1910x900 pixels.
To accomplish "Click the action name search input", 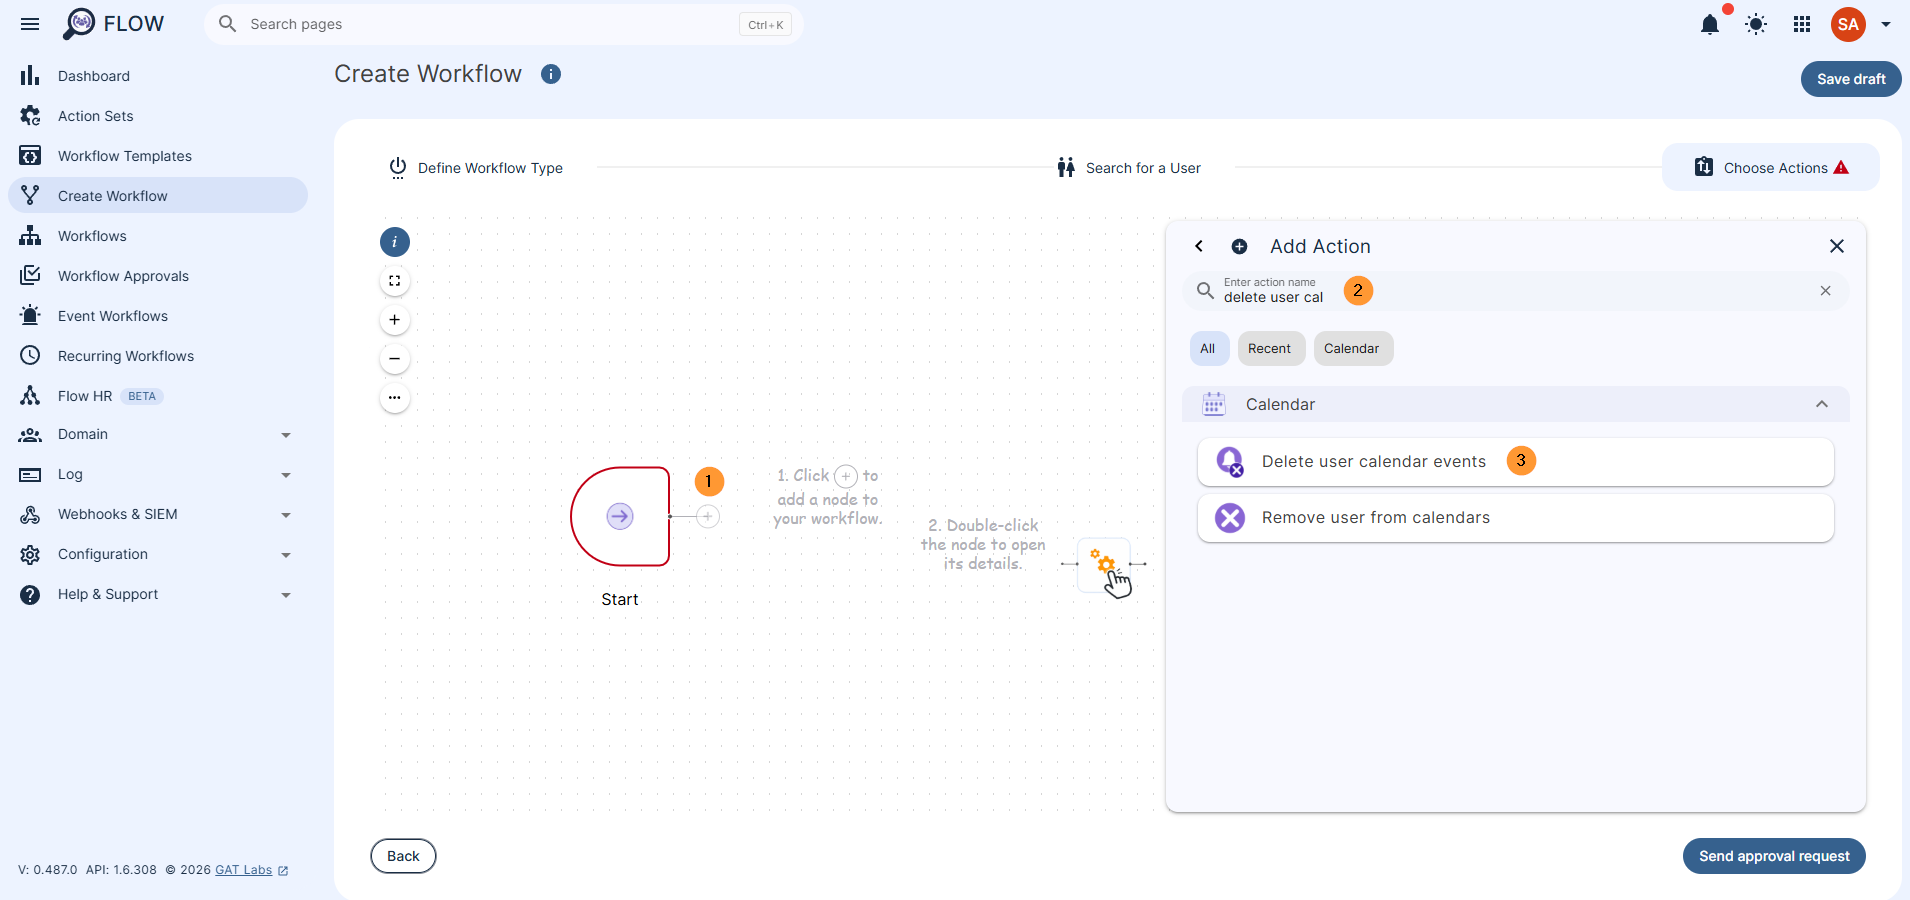I will [1516, 291].
